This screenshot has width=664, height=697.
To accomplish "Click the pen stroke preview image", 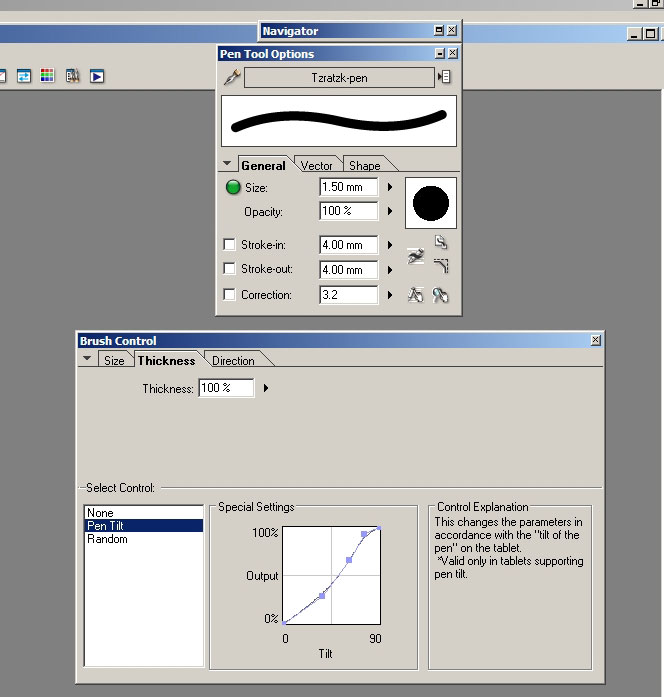I will [x=339, y=121].
